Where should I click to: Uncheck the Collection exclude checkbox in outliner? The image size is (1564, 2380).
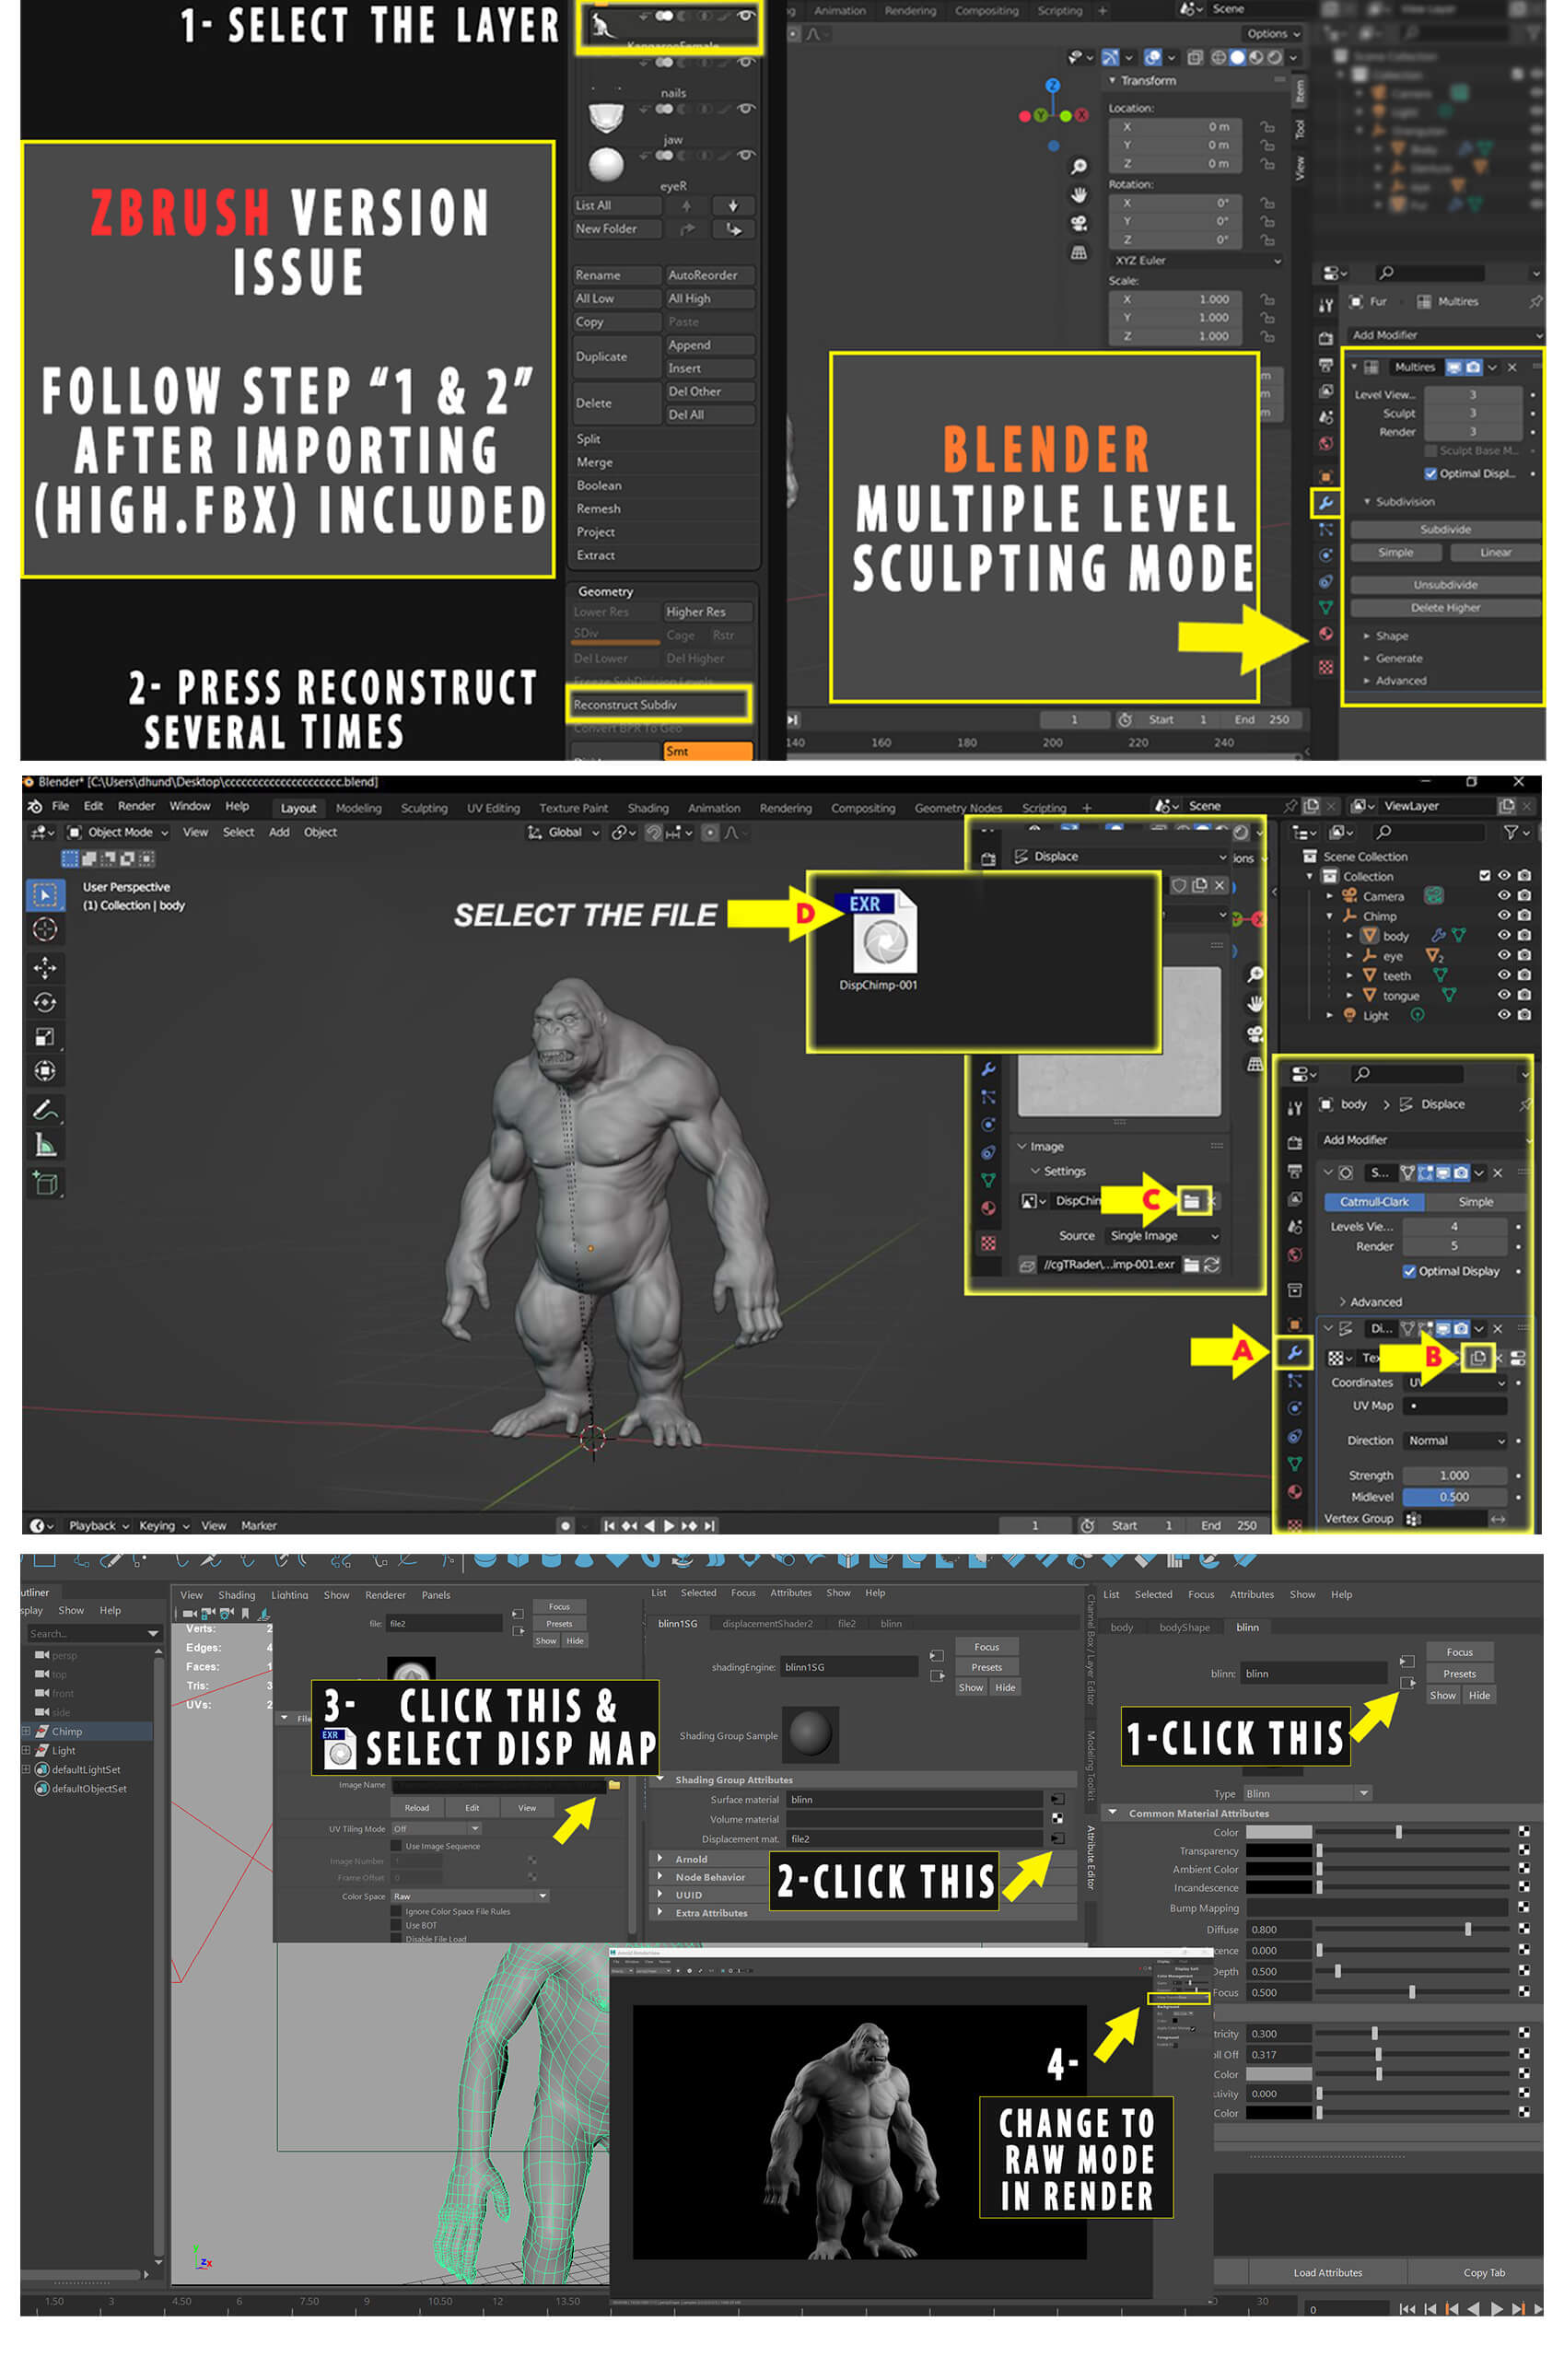tap(1483, 875)
